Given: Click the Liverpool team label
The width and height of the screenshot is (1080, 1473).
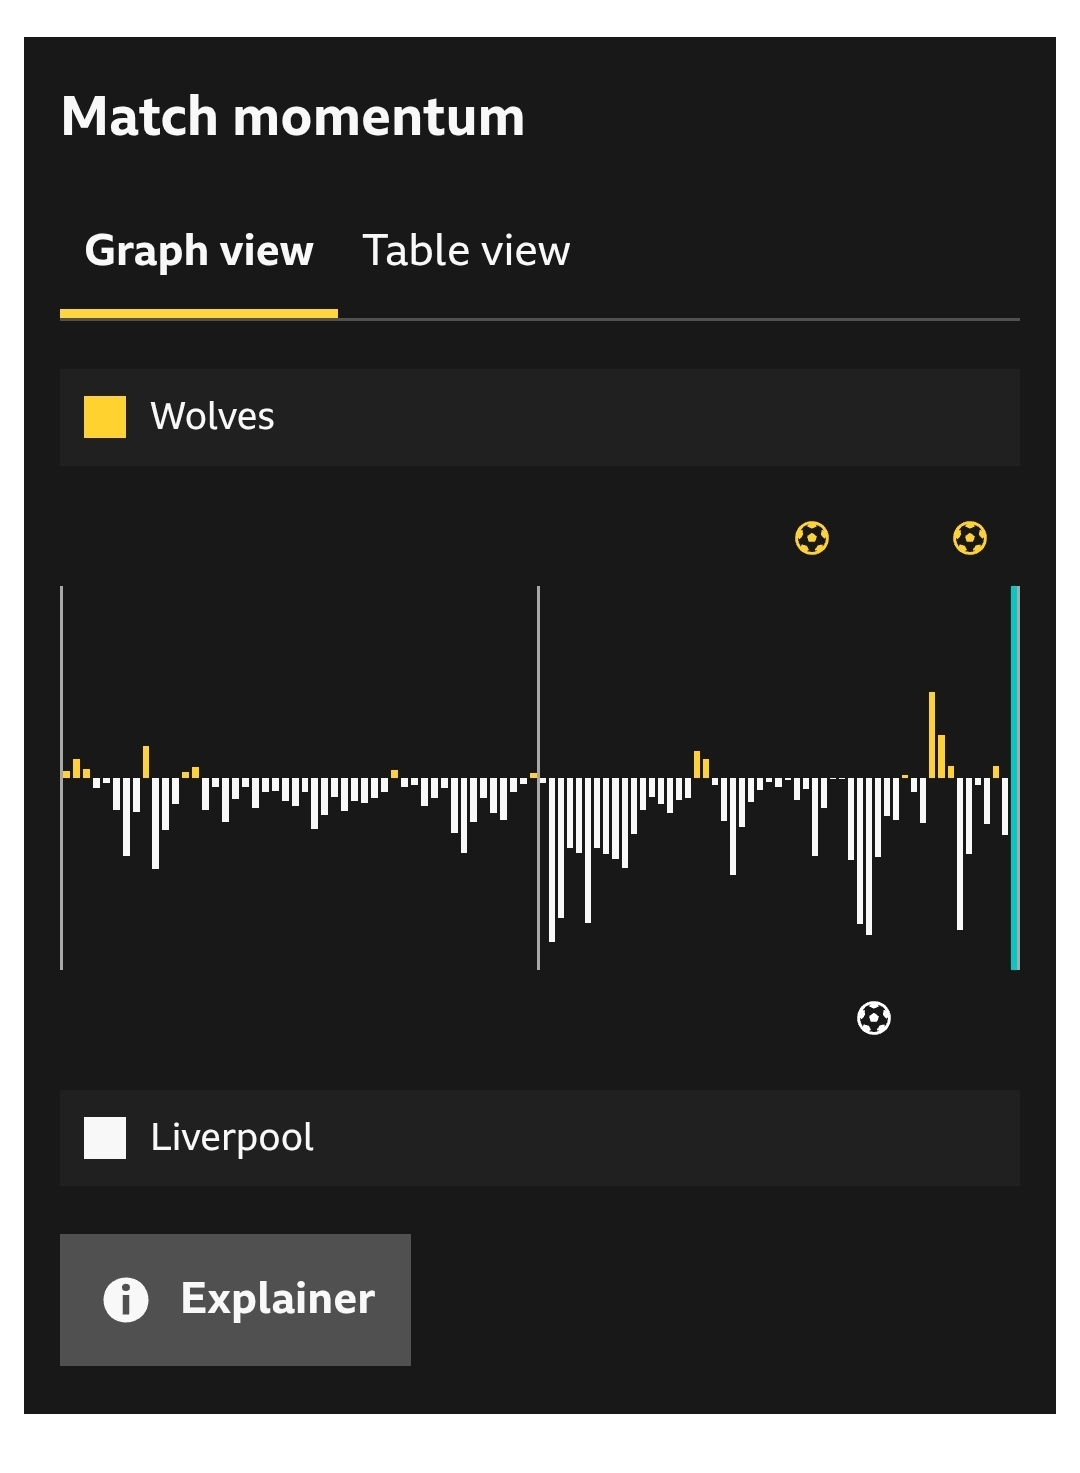Looking at the screenshot, I should coord(232,1138).
